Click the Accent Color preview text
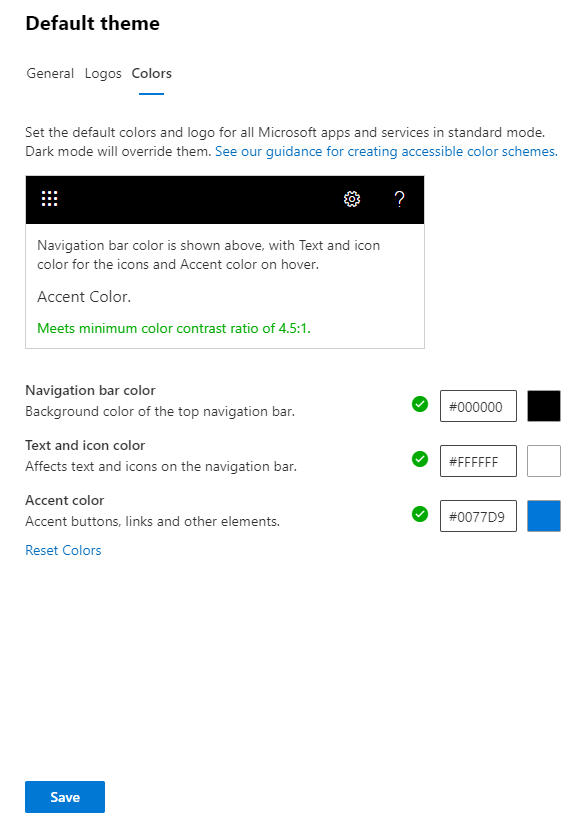The width and height of the screenshot is (572, 823). click(x=84, y=297)
